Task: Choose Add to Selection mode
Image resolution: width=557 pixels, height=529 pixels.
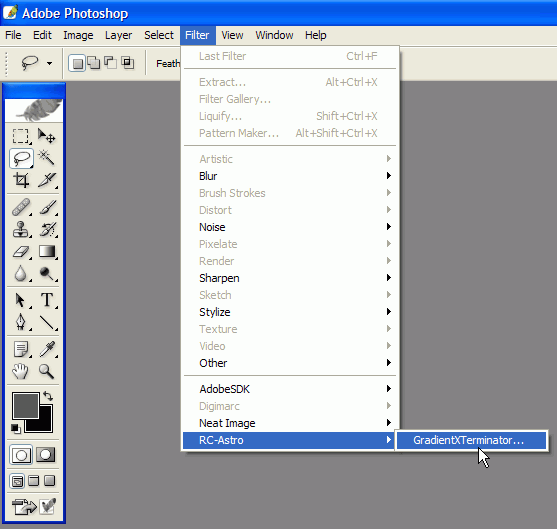Action: point(94,63)
